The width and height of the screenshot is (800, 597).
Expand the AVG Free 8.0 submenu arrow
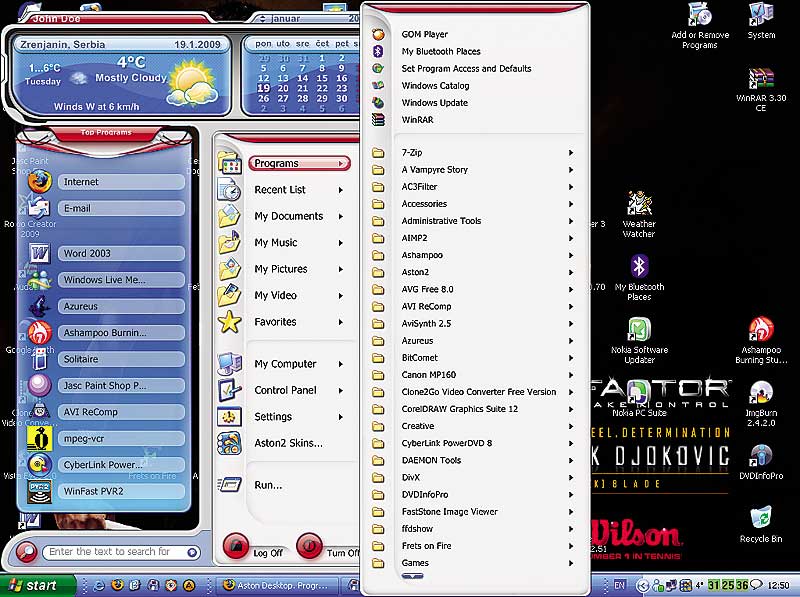pos(571,289)
